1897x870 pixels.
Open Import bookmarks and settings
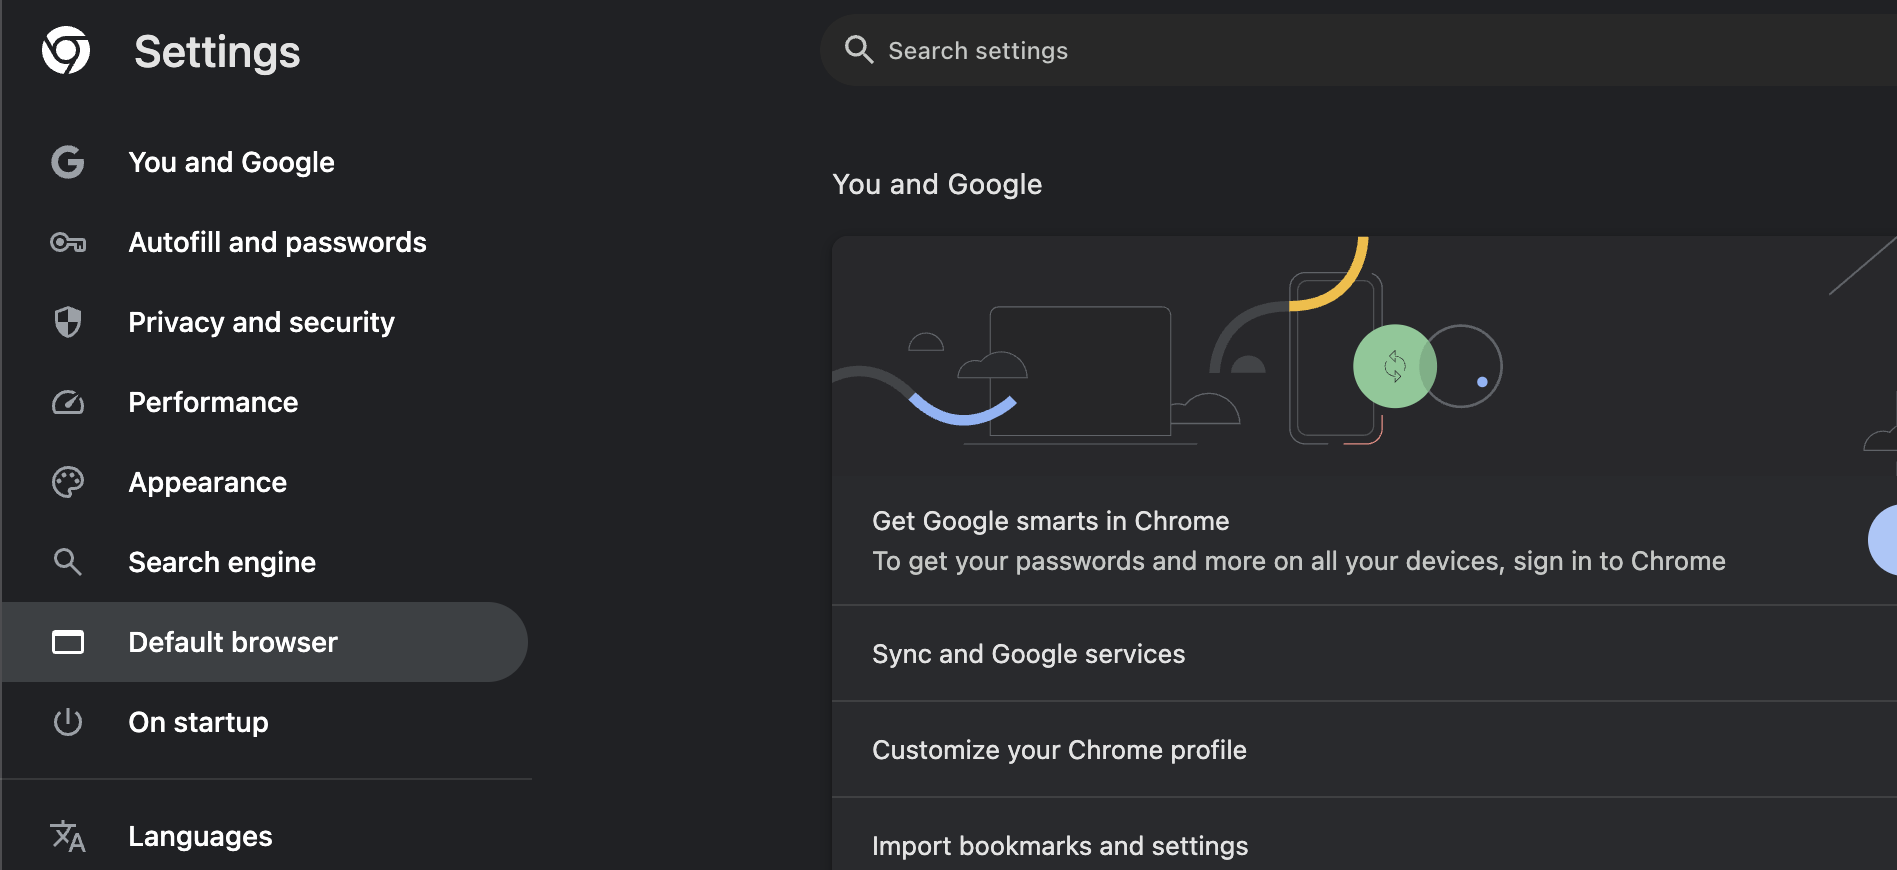(x=1060, y=845)
